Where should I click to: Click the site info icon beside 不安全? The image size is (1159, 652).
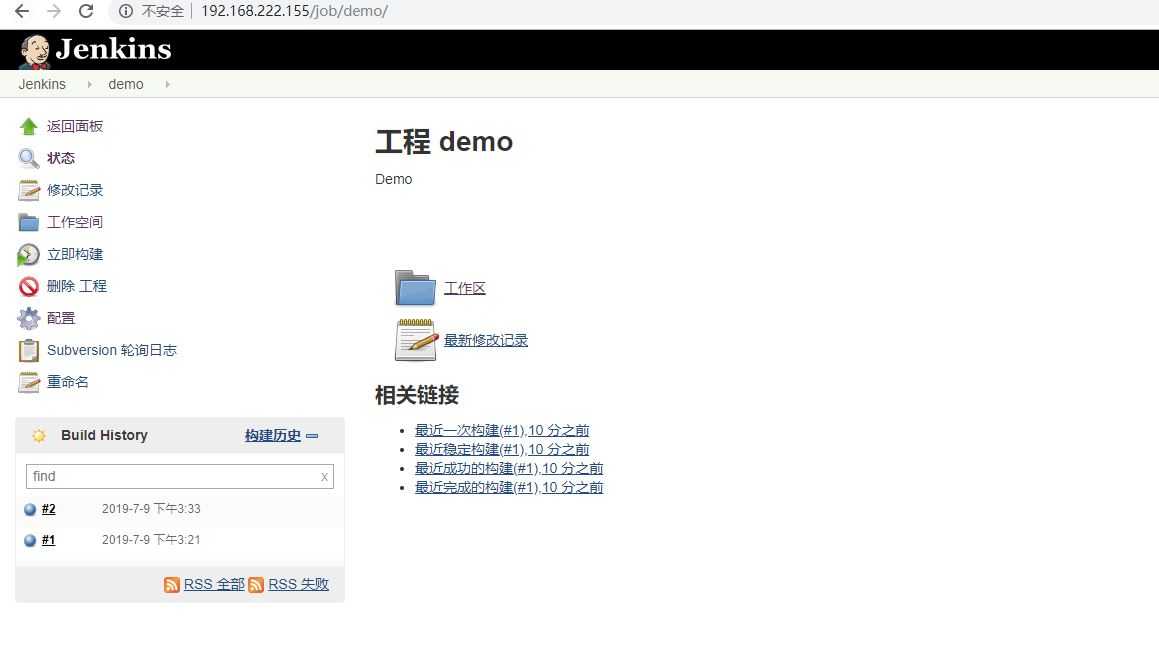click(x=126, y=11)
